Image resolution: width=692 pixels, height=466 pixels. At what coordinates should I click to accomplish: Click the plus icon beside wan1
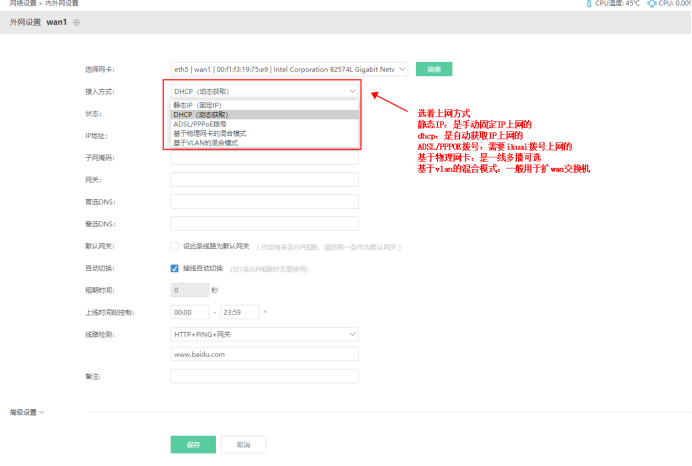(77, 22)
